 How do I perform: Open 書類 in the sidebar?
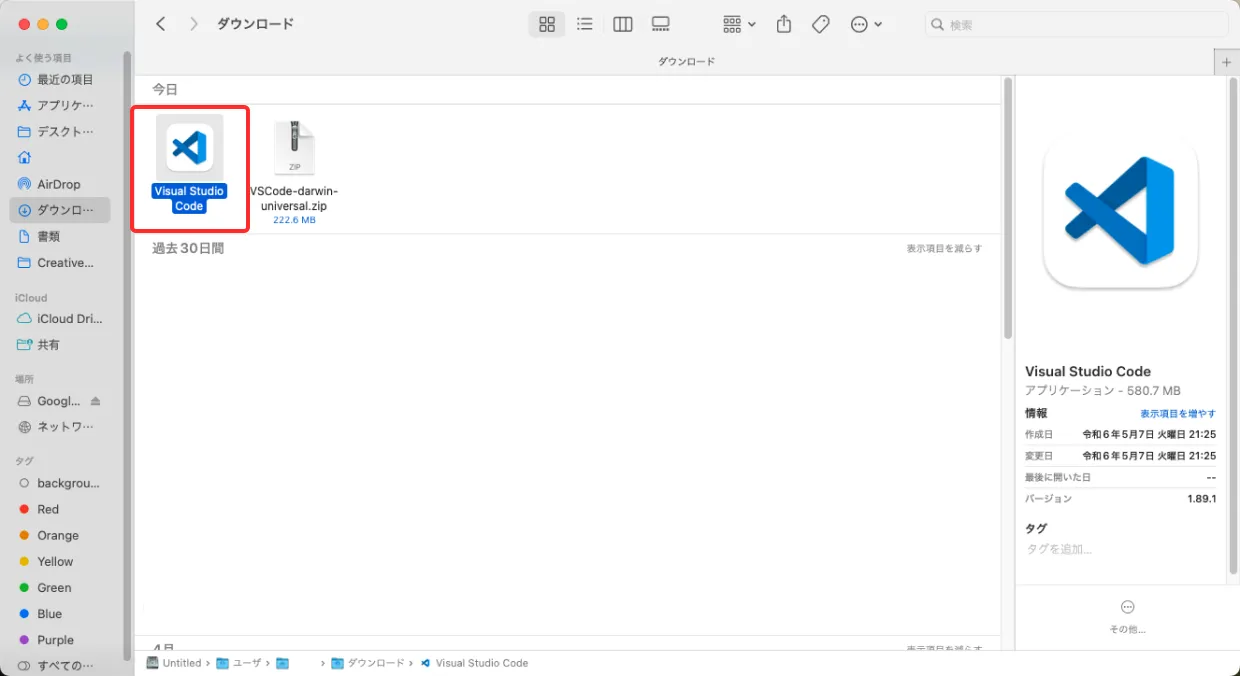pos(62,237)
